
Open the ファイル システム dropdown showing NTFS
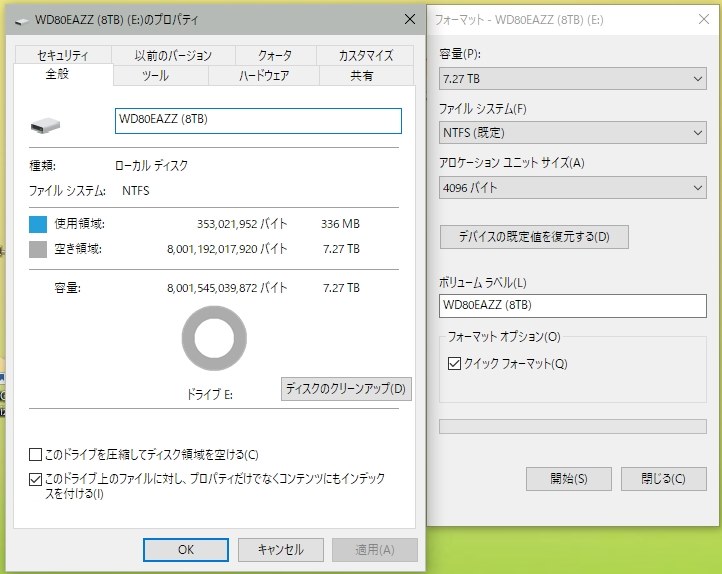click(573, 133)
